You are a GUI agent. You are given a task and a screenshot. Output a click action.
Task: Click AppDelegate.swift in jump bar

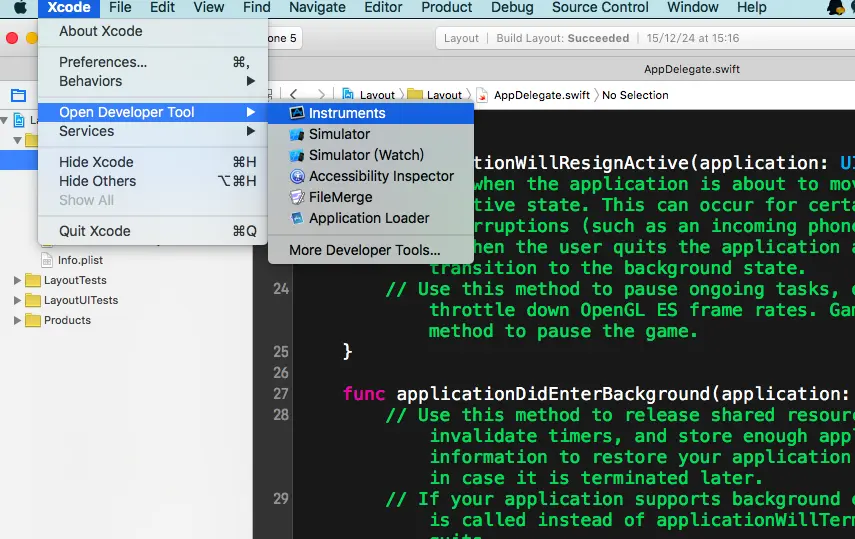coord(533,95)
